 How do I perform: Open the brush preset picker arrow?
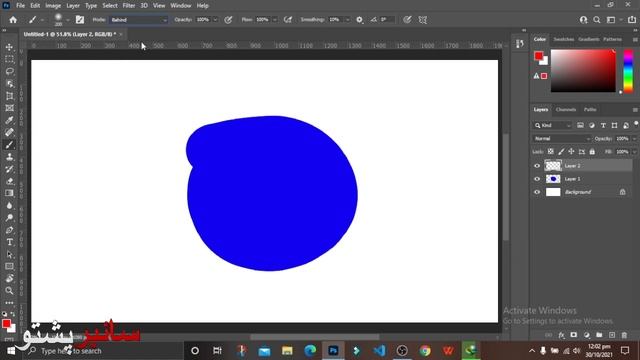click(x=68, y=20)
